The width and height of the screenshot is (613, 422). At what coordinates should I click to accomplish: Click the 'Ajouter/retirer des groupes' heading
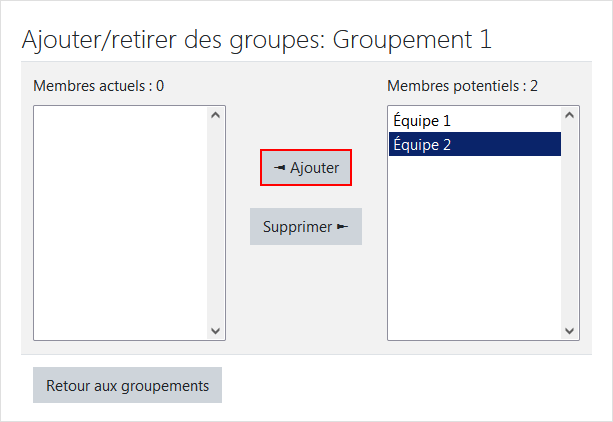170,40
